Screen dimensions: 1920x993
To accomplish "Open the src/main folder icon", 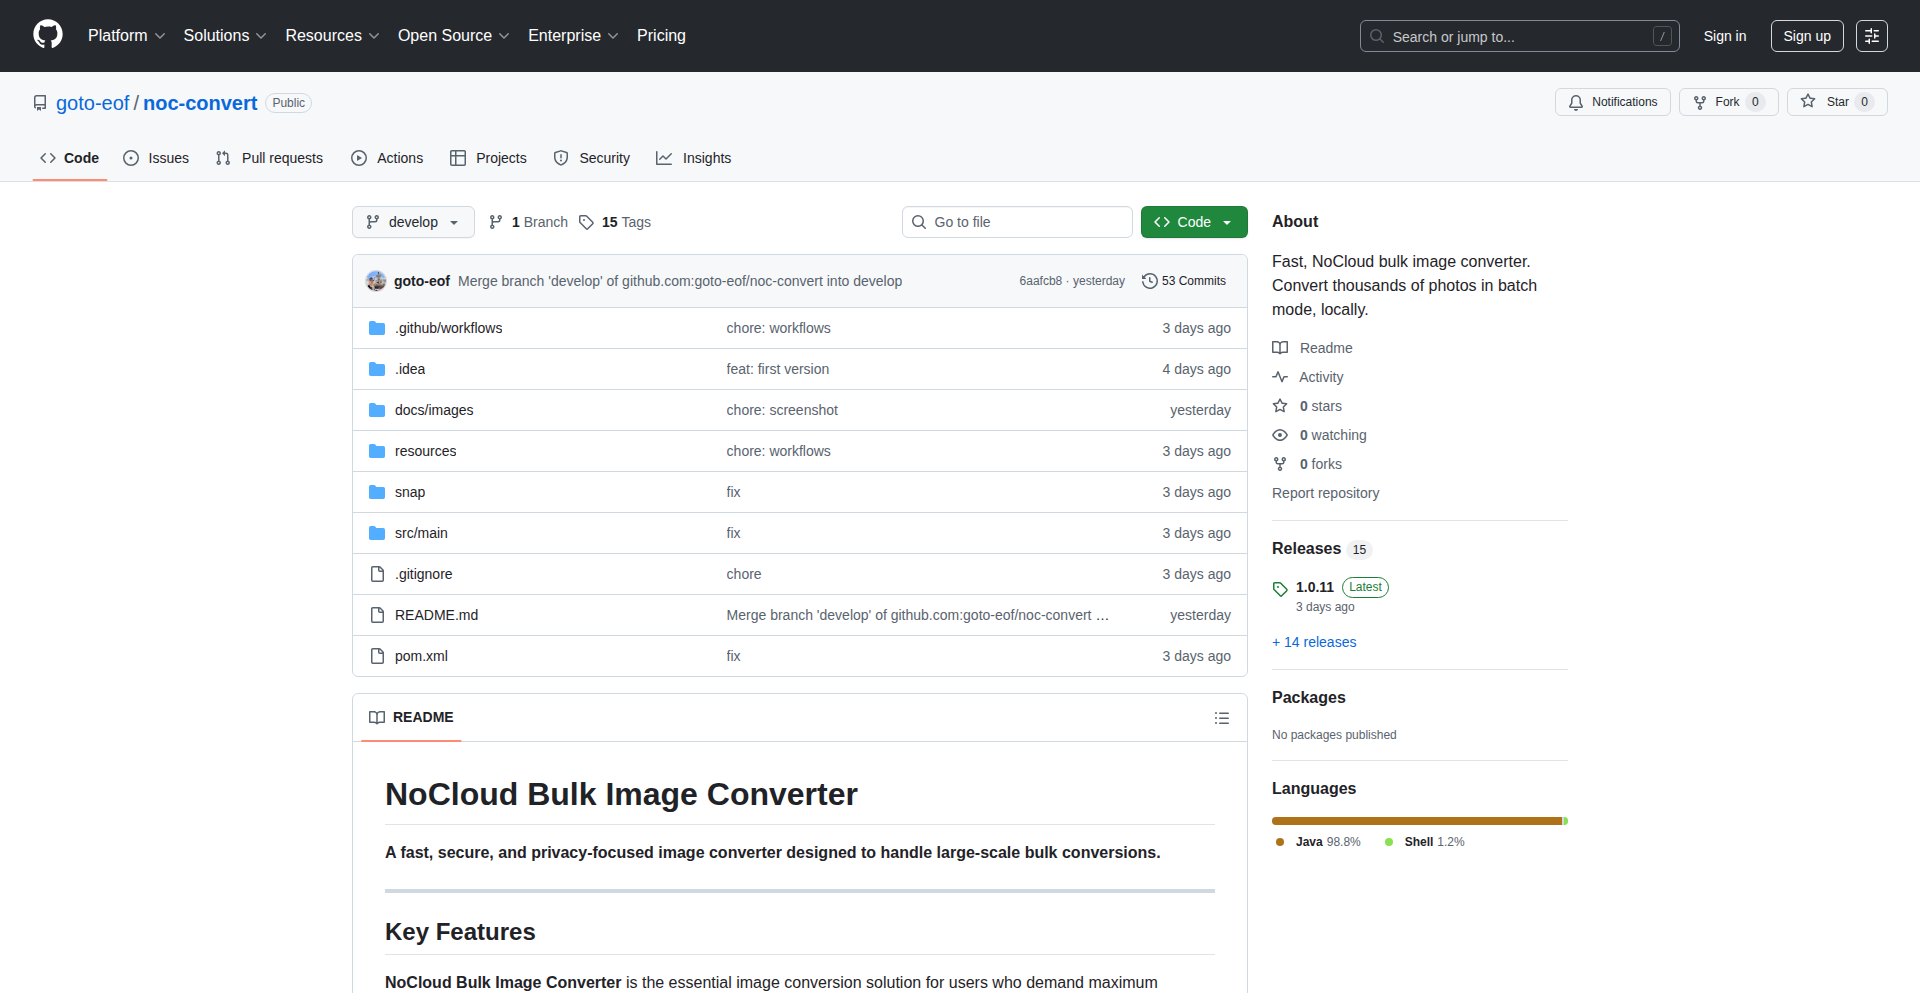I will [x=377, y=533].
